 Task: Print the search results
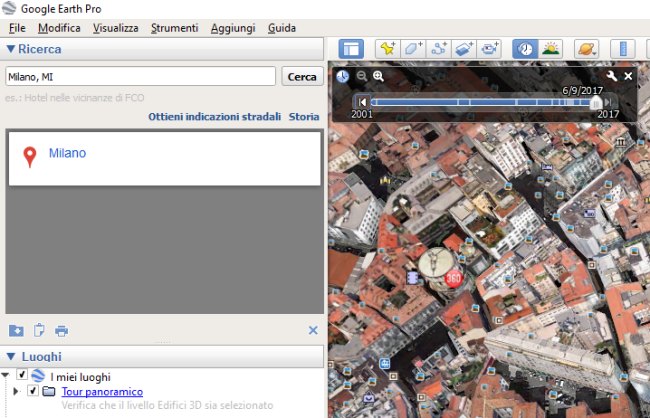pyautogui.click(x=61, y=331)
